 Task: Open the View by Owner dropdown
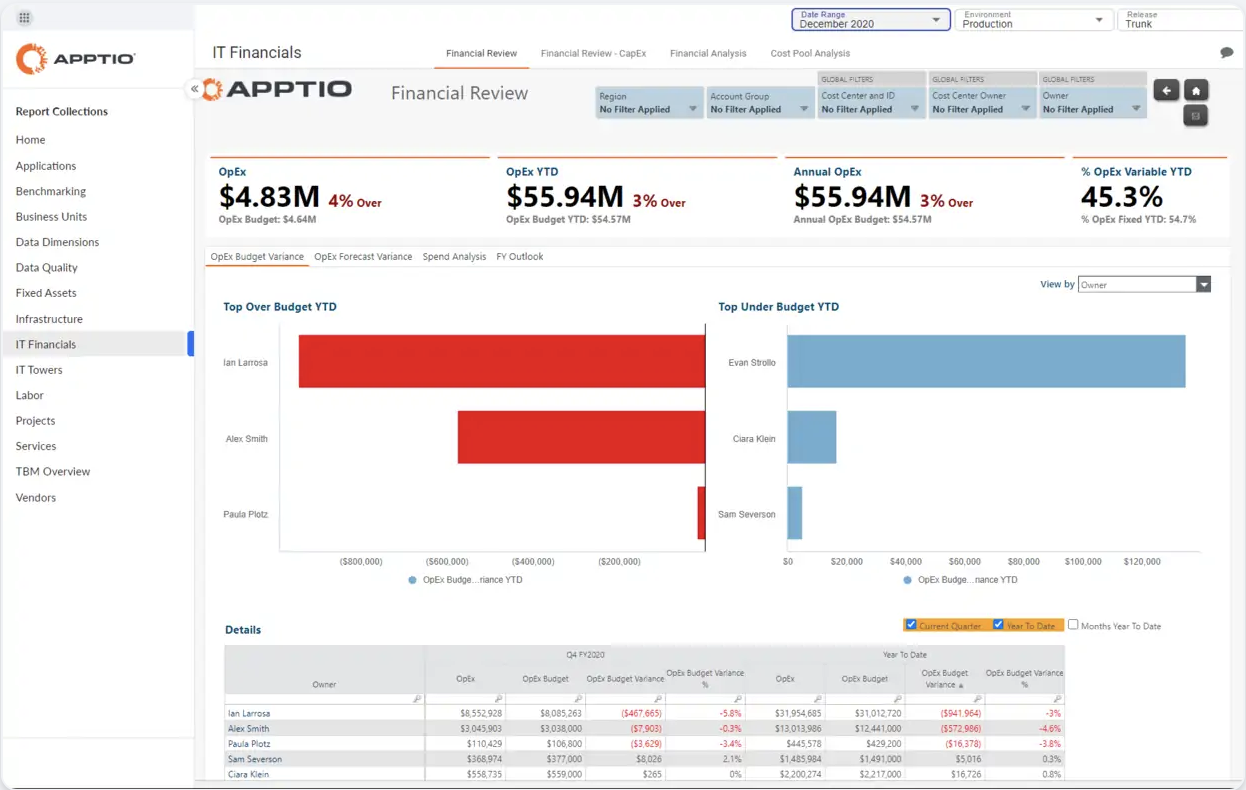coord(1144,285)
